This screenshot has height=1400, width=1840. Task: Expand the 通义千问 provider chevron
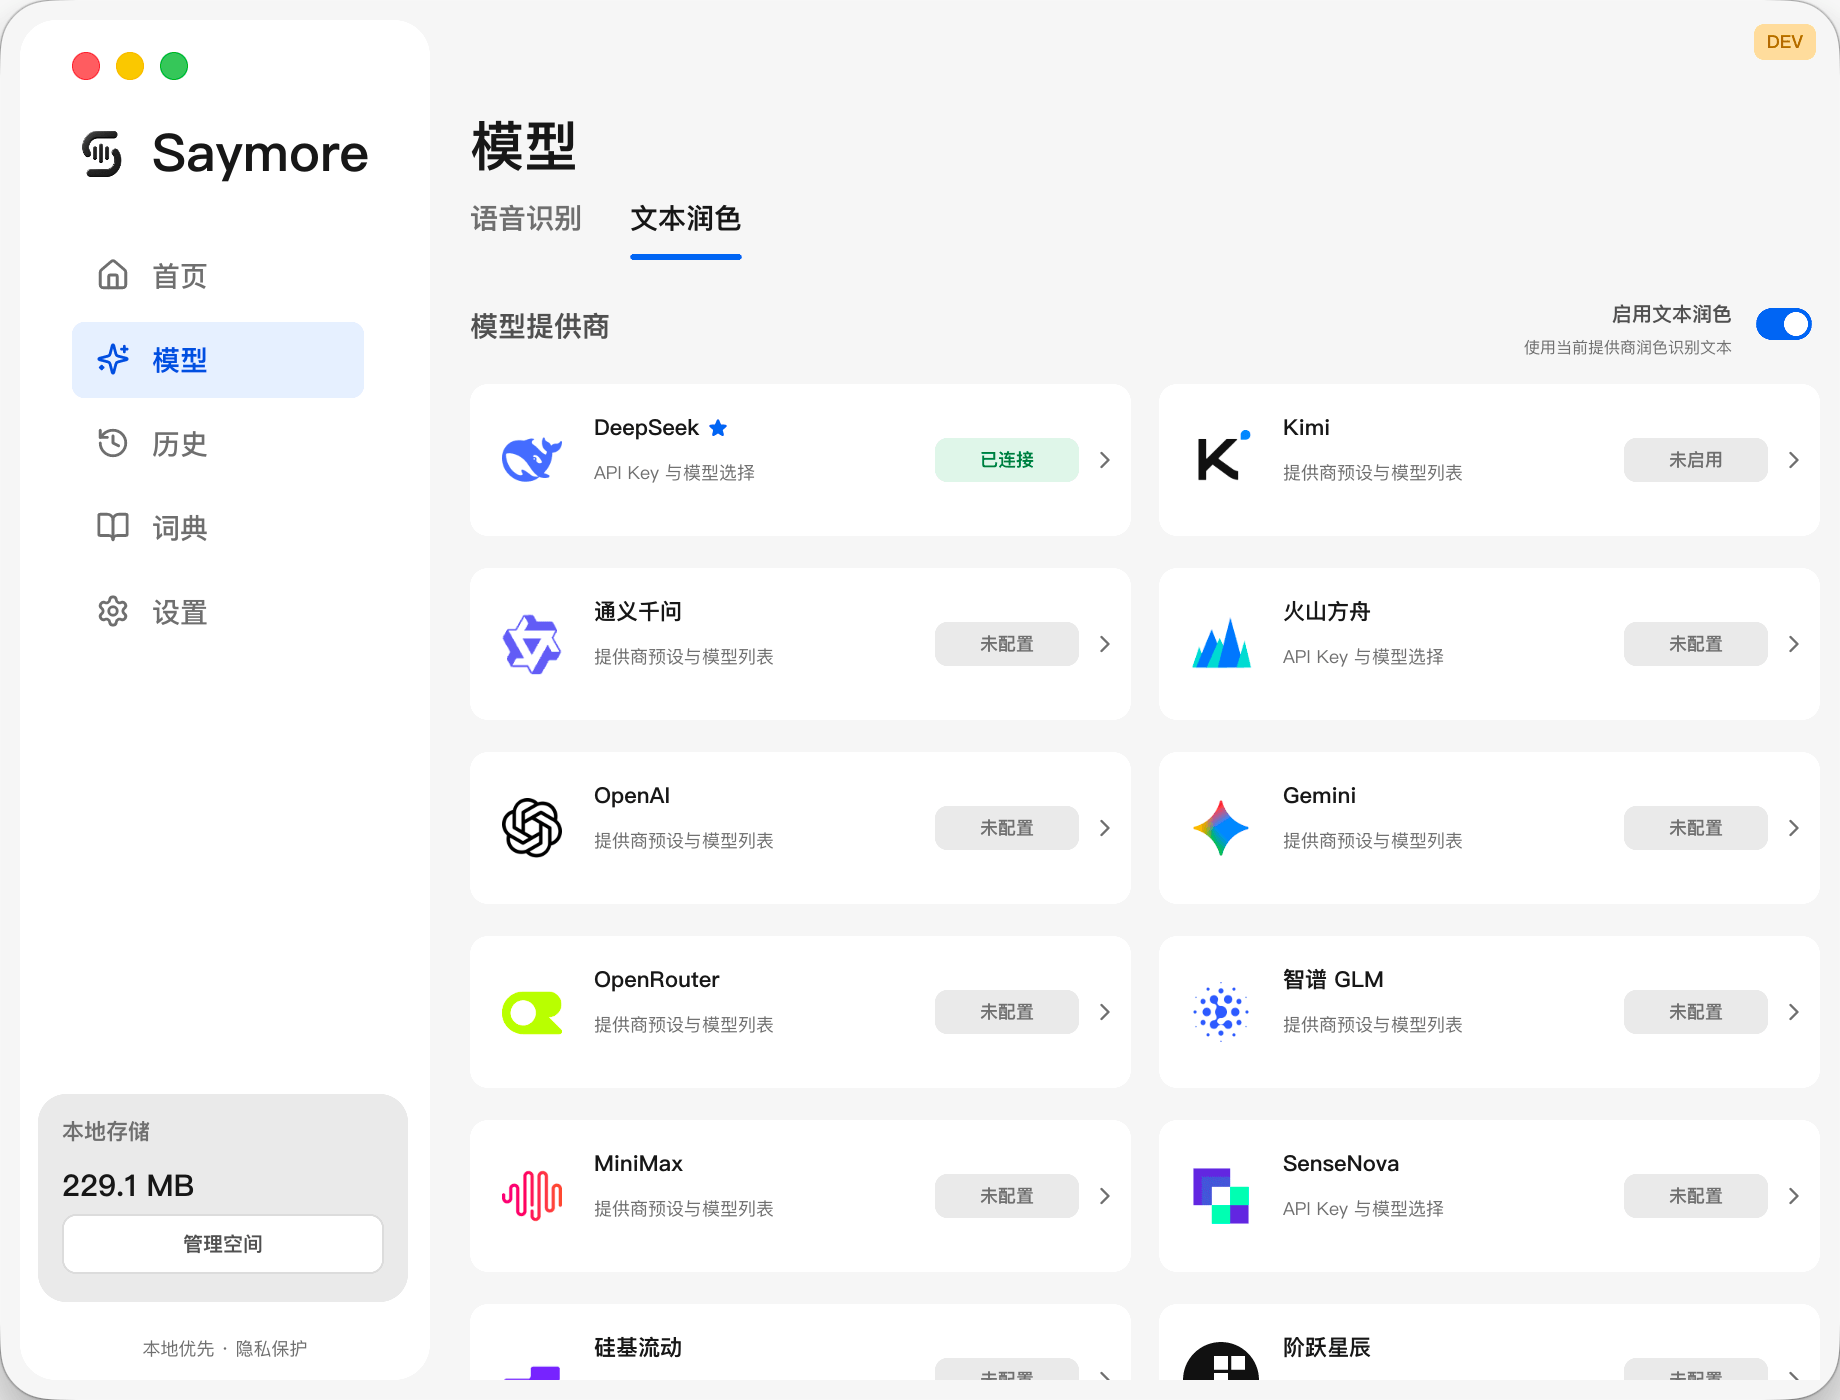click(x=1105, y=644)
